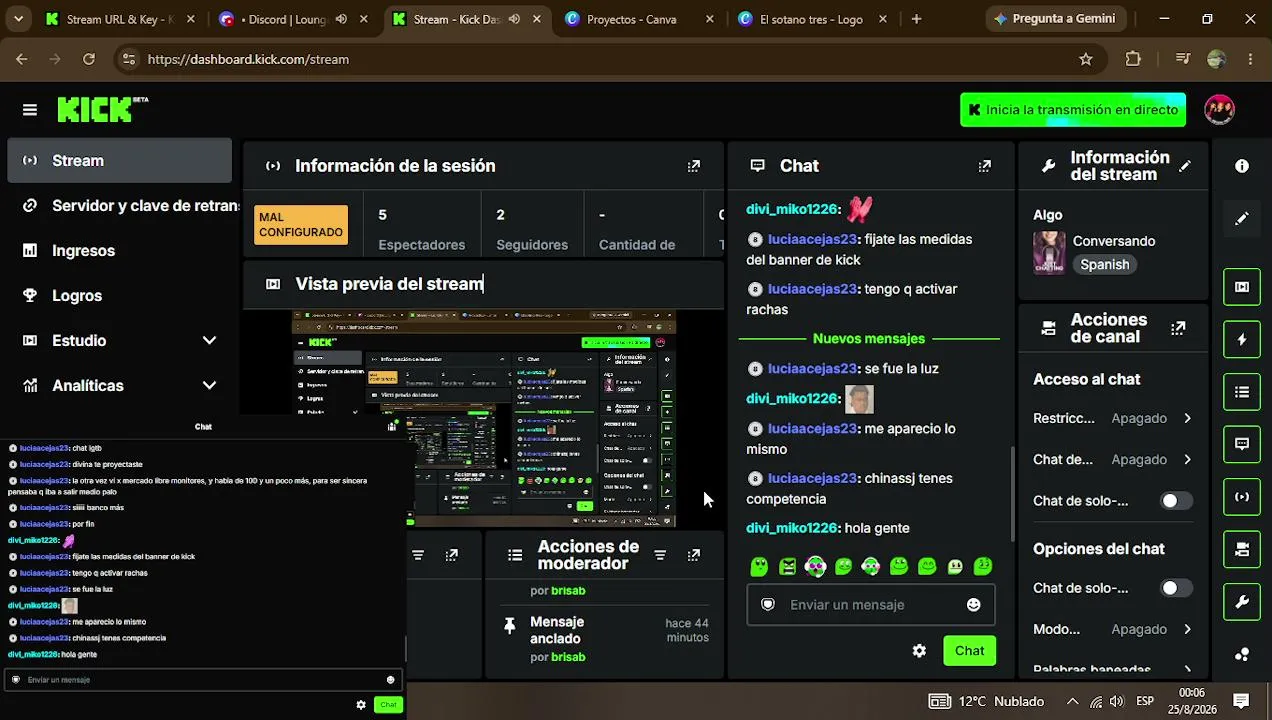1272x720 pixels.
Task: Click the overlay window message input field
Action: (x=203, y=680)
